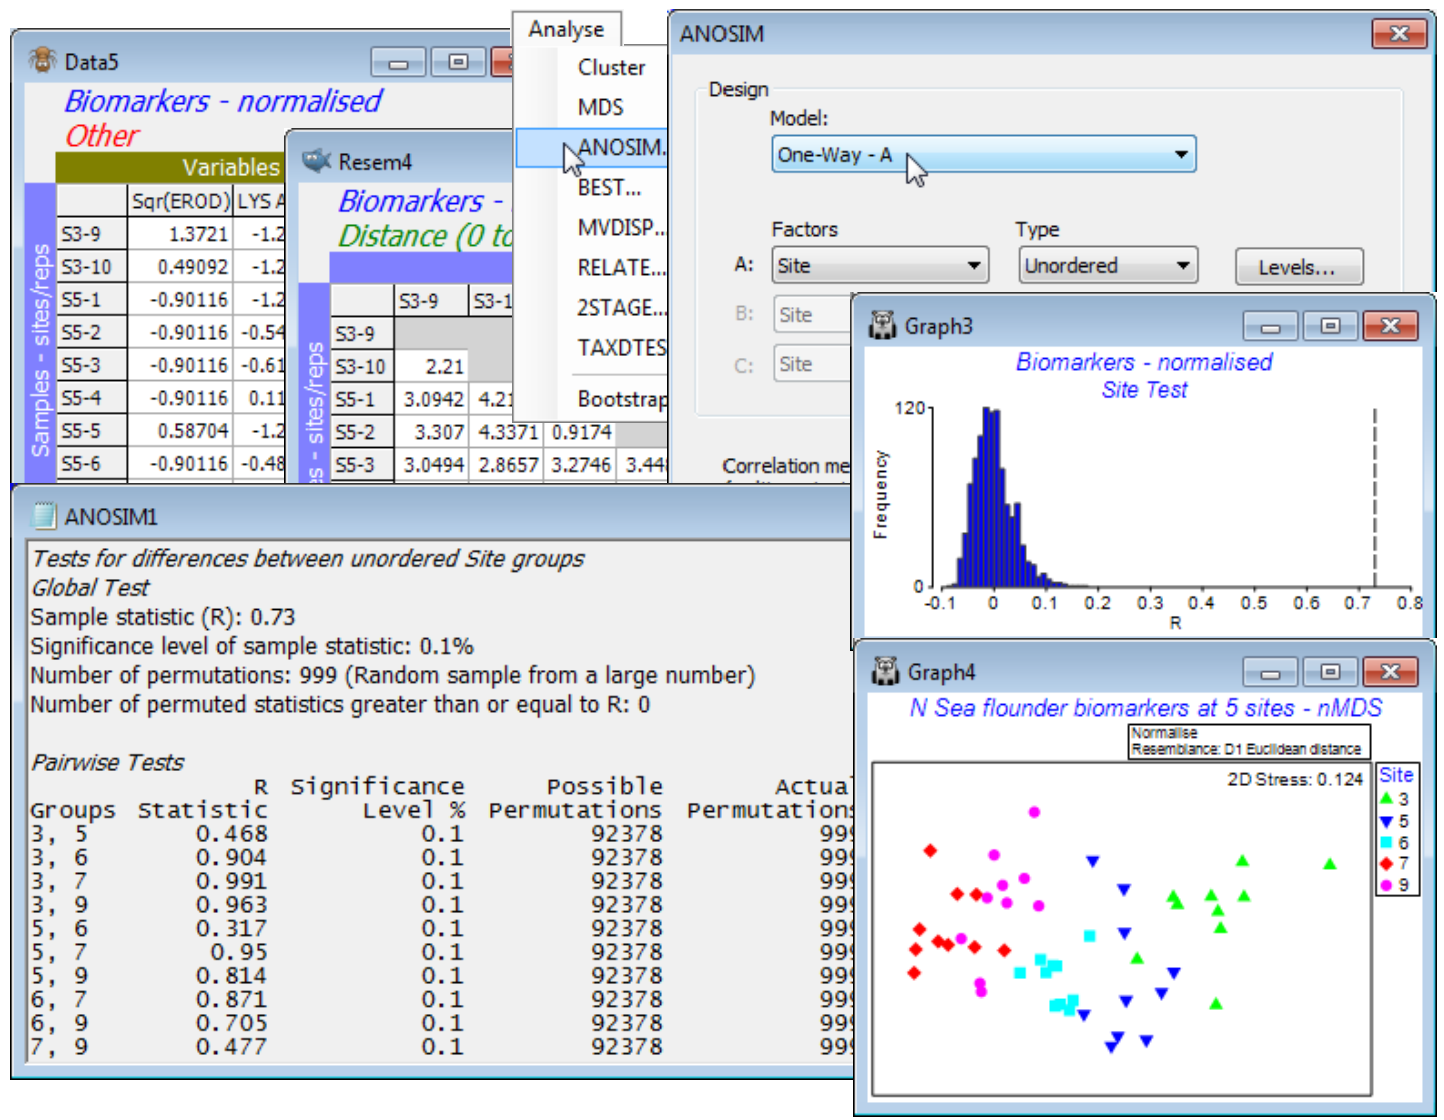Maximize the Graph3 window

click(x=1330, y=326)
